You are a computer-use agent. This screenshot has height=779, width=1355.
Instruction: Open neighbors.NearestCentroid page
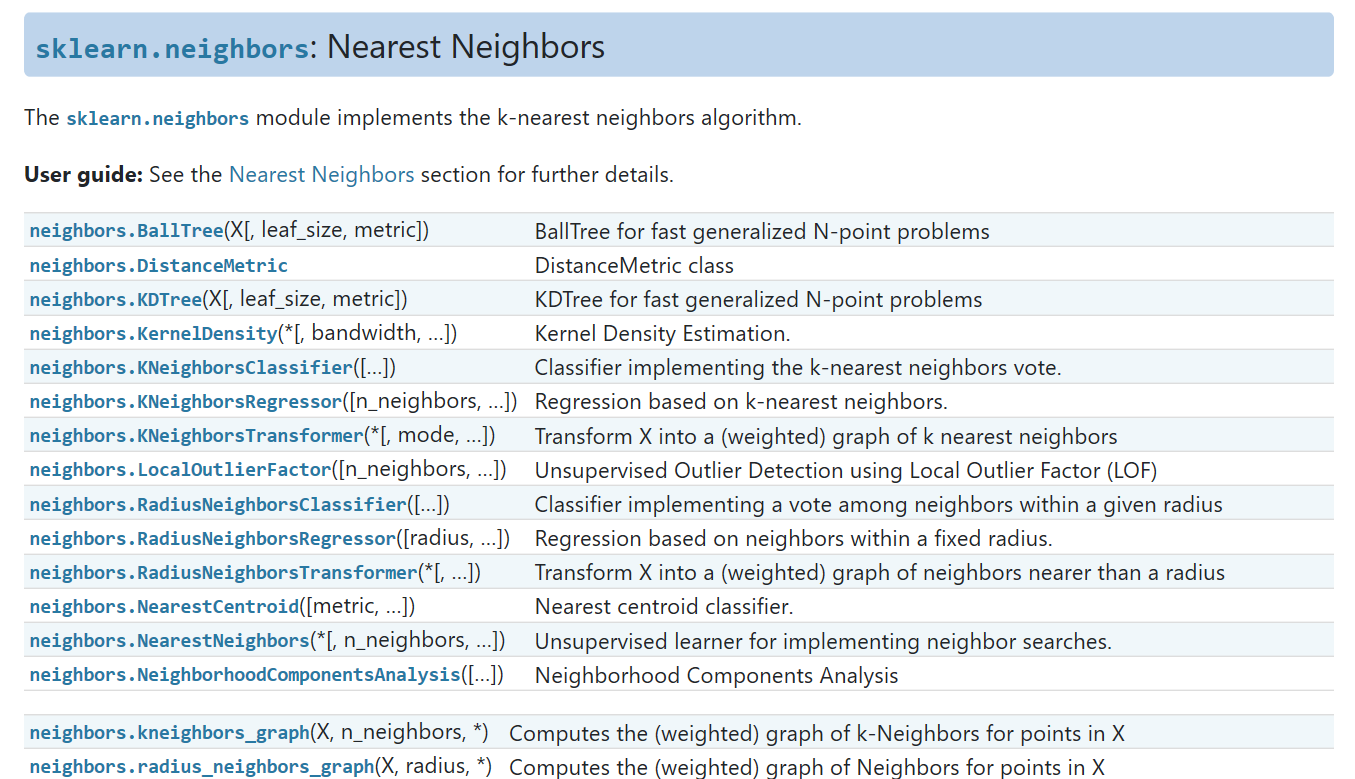pos(164,606)
